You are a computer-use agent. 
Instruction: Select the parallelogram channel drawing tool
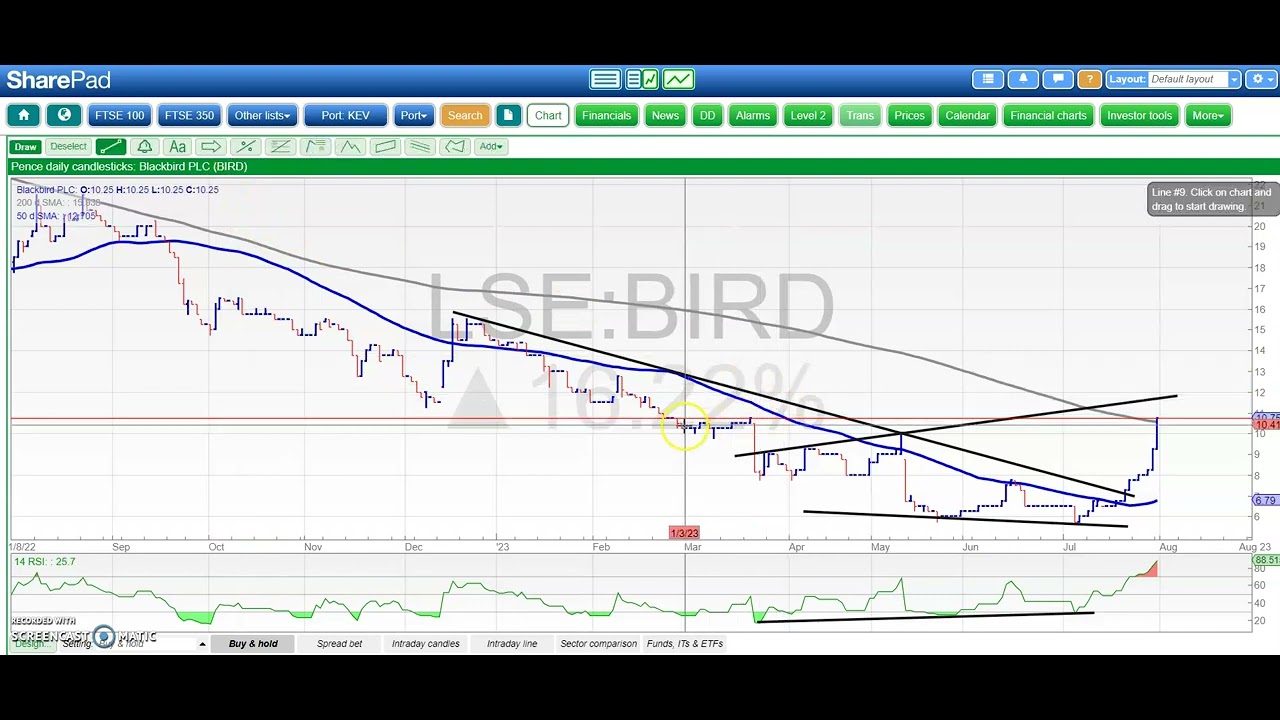point(385,146)
